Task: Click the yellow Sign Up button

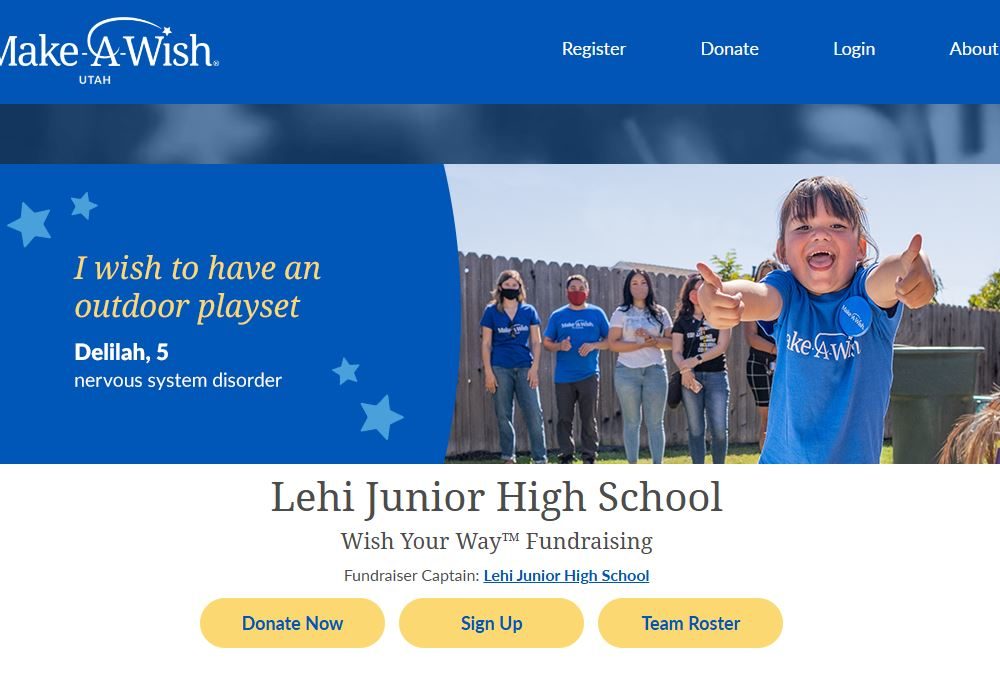Action: pos(491,623)
